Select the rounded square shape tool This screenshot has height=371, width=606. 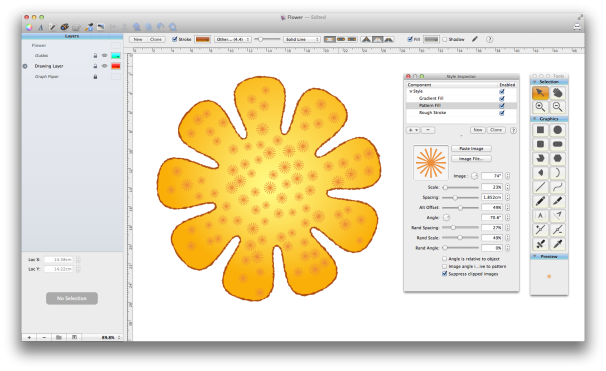540,144
